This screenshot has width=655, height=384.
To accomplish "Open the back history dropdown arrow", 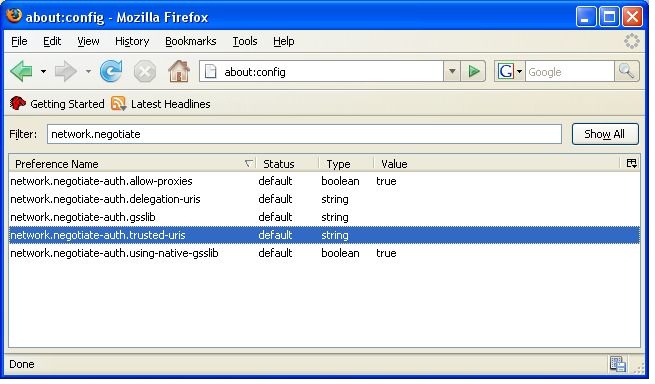I will pos(43,71).
